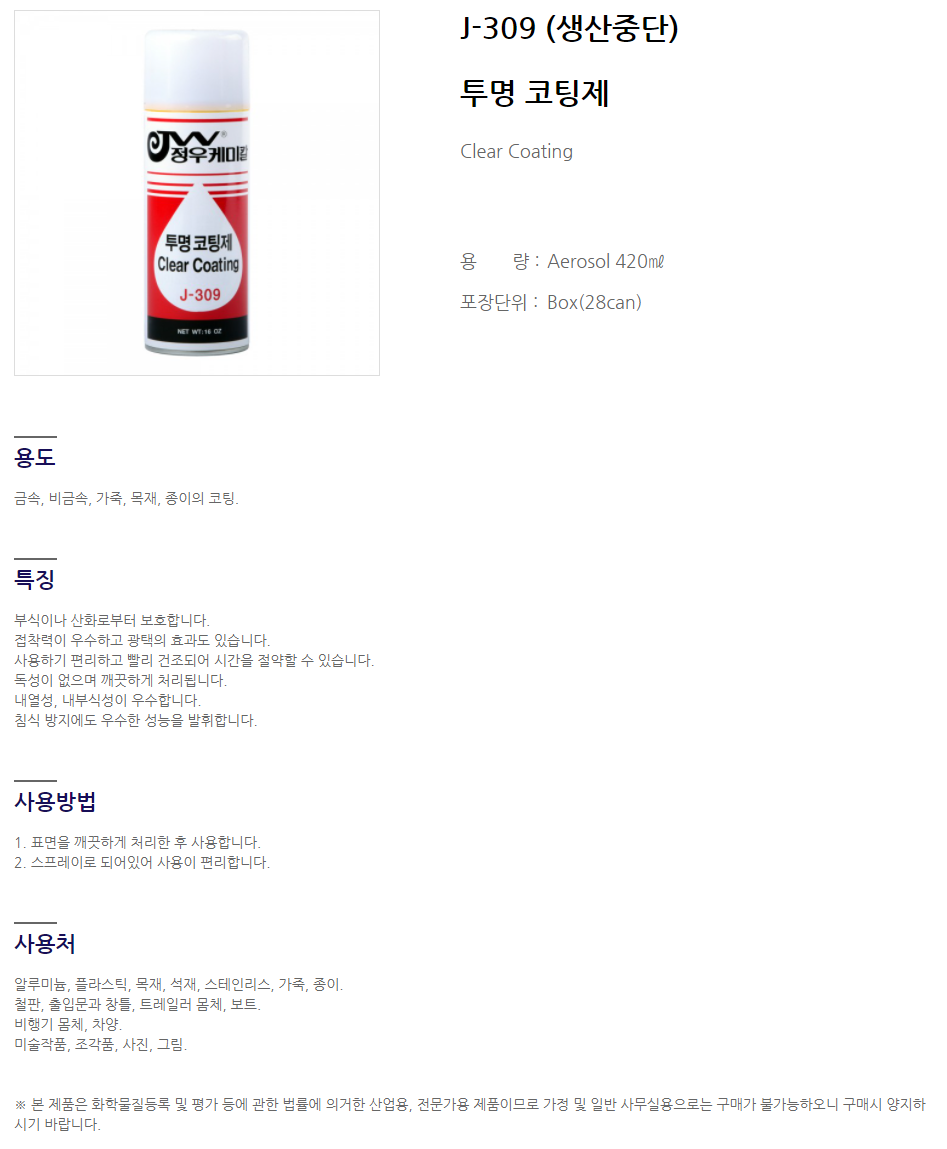Click the JW logo on the can
The image size is (947, 1149).
pyautogui.click(x=196, y=147)
